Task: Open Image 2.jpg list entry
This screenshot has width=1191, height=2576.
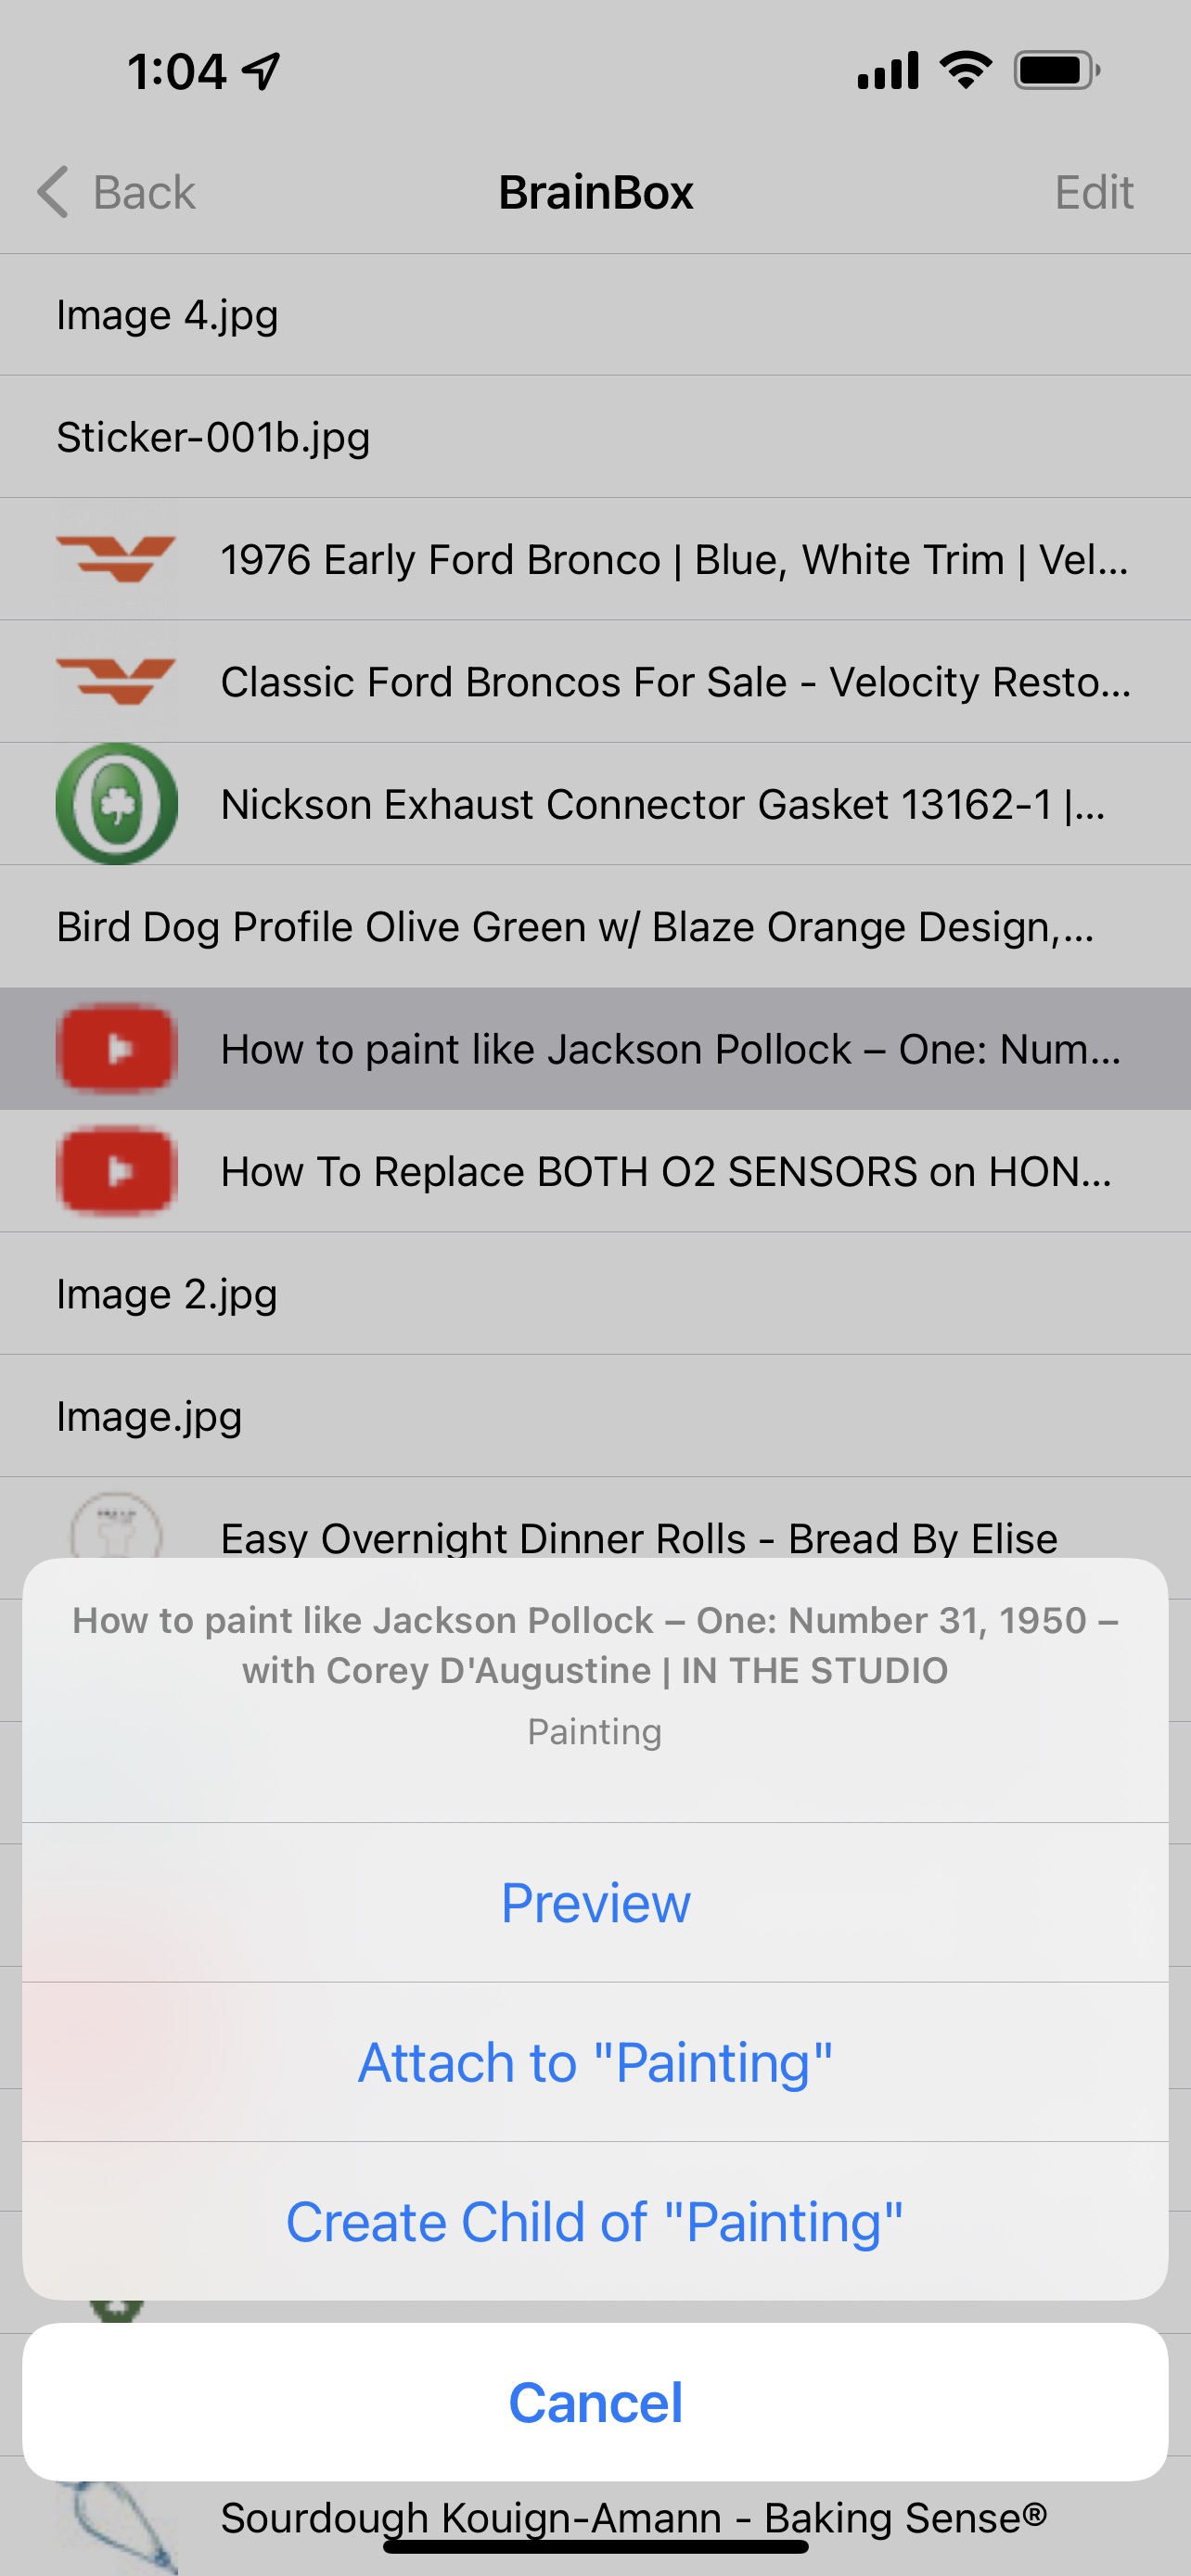Action: click(x=167, y=1294)
